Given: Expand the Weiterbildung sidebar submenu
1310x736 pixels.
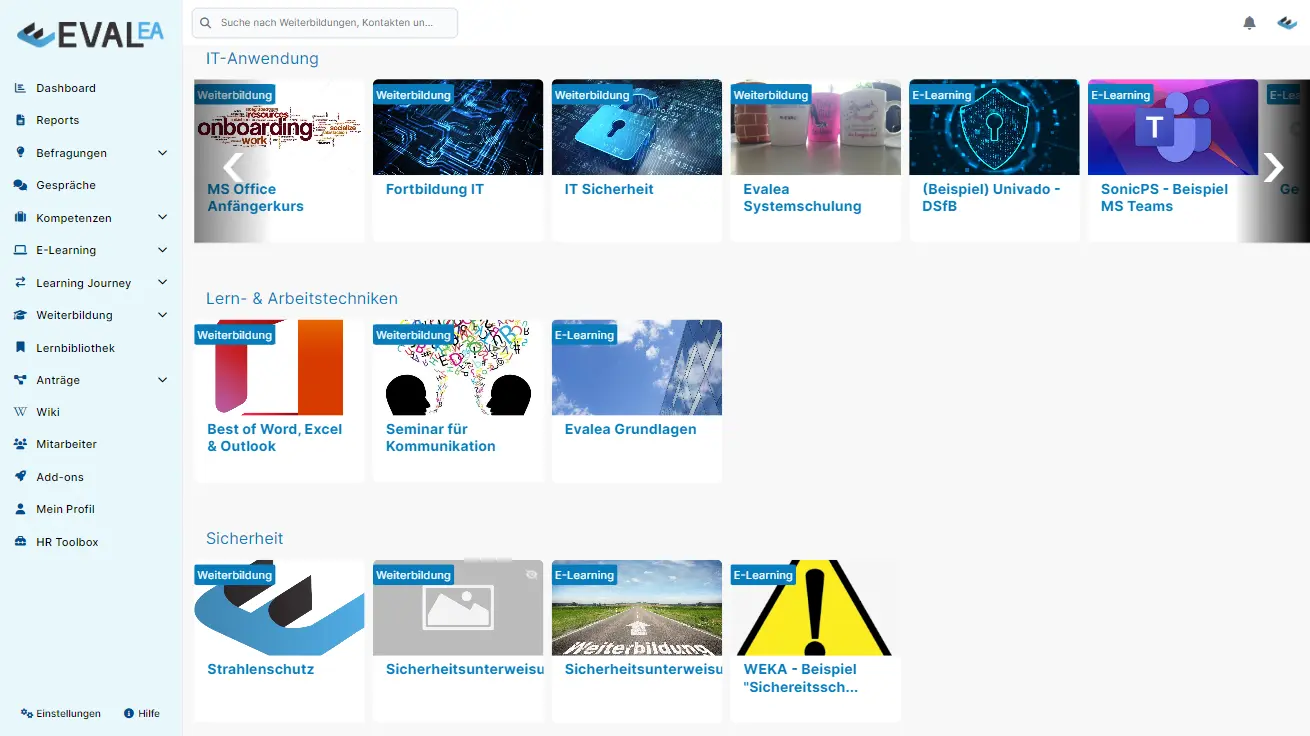Looking at the screenshot, I should 163,315.
